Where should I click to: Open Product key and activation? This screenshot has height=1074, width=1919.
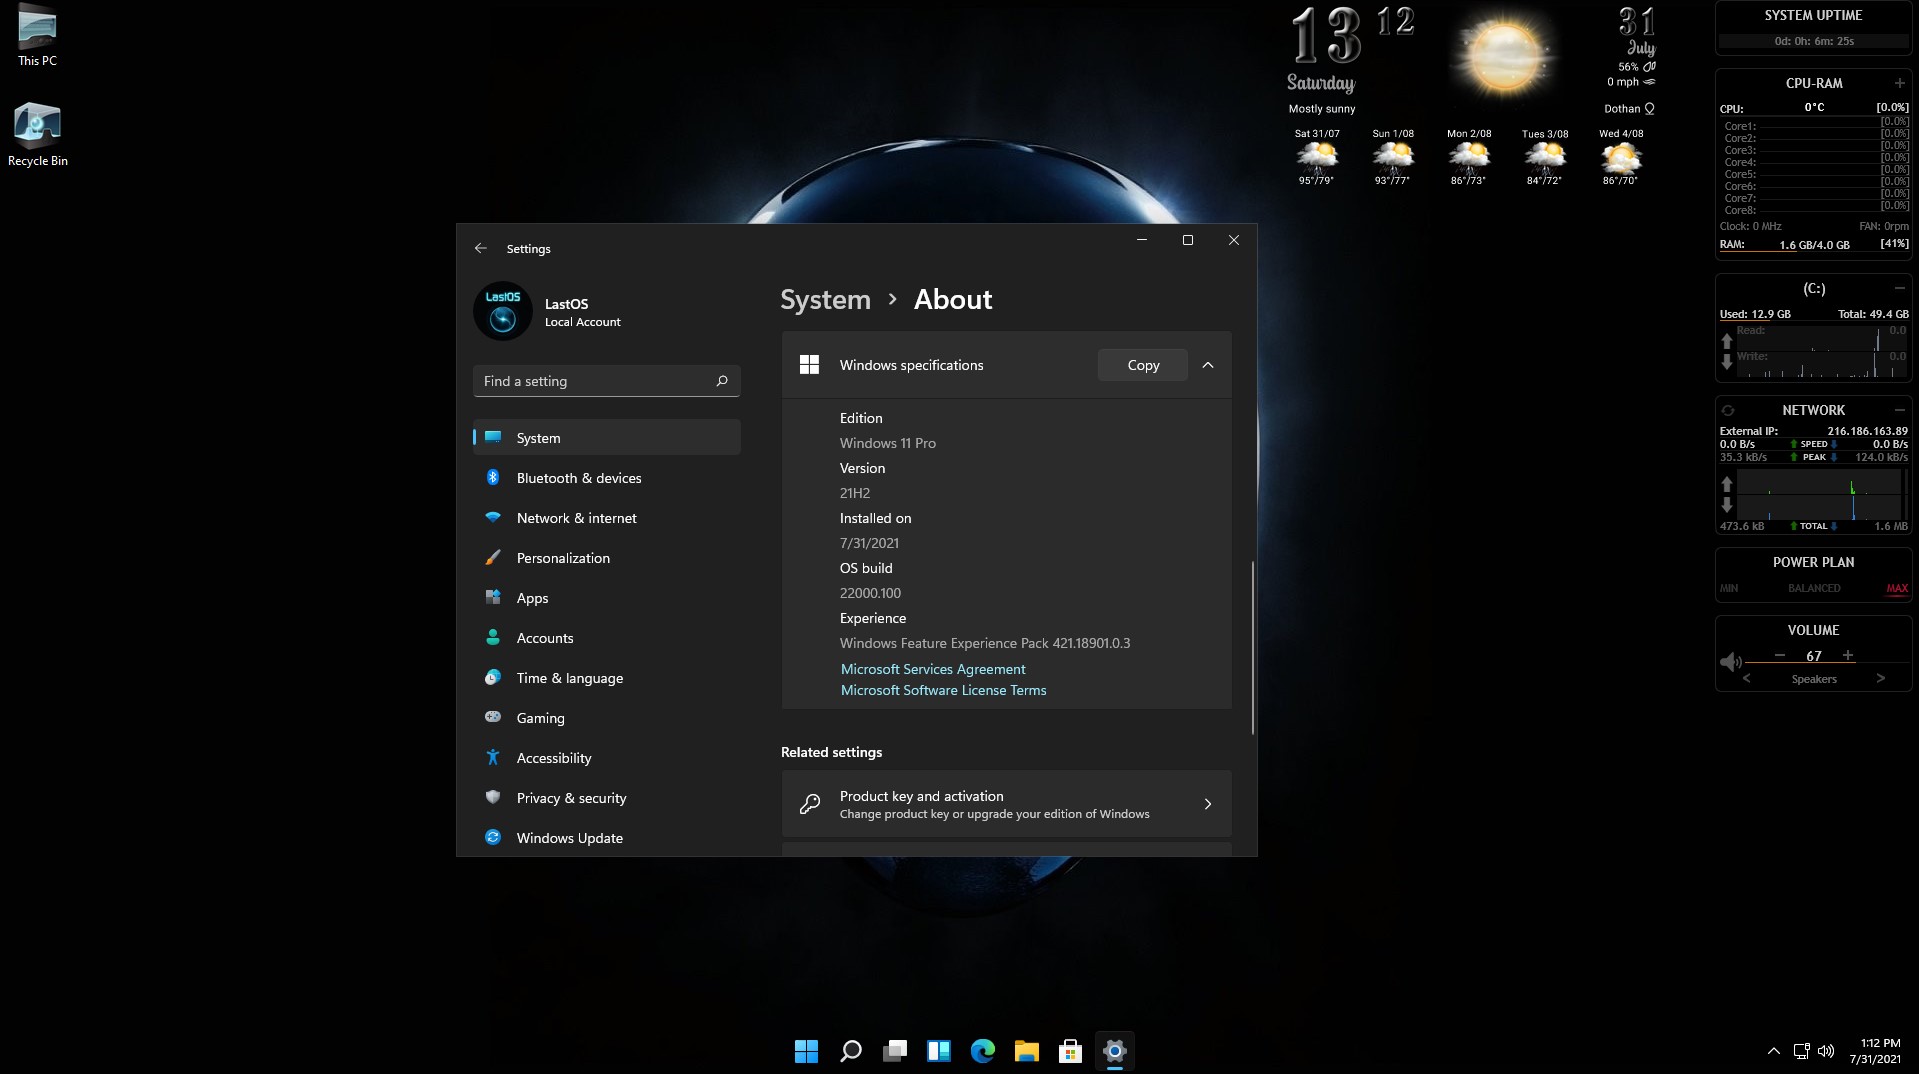tap(1006, 804)
